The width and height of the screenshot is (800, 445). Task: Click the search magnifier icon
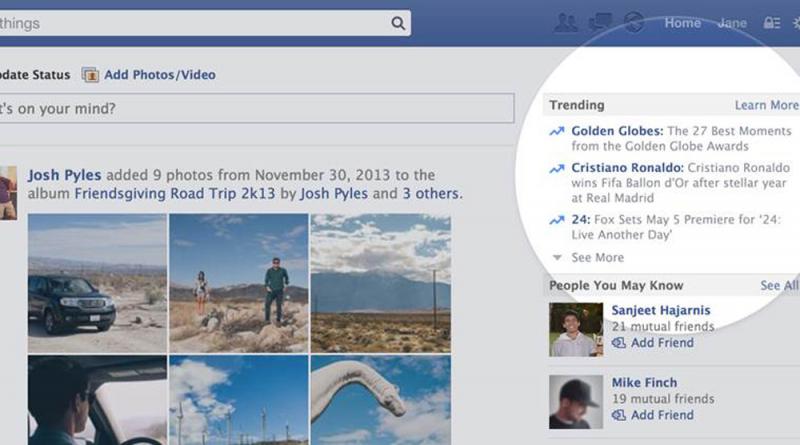[x=398, y=23]
